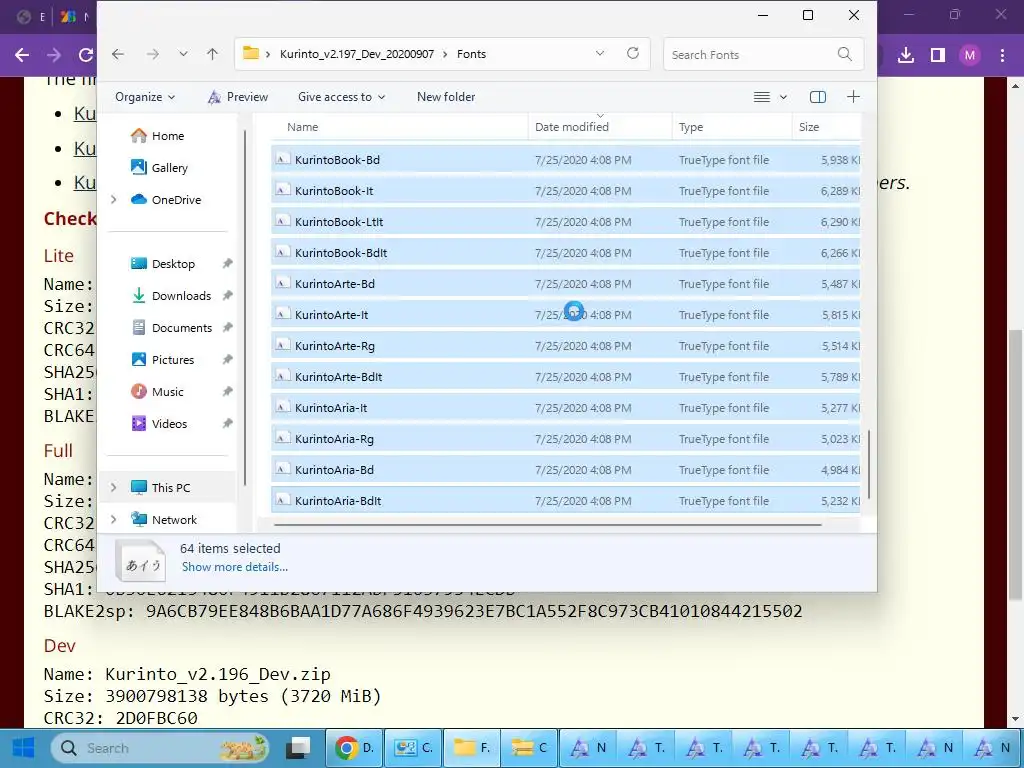1024x768 pixels.
Task: Sort files by Size column
Action: (x=827, y=127)
